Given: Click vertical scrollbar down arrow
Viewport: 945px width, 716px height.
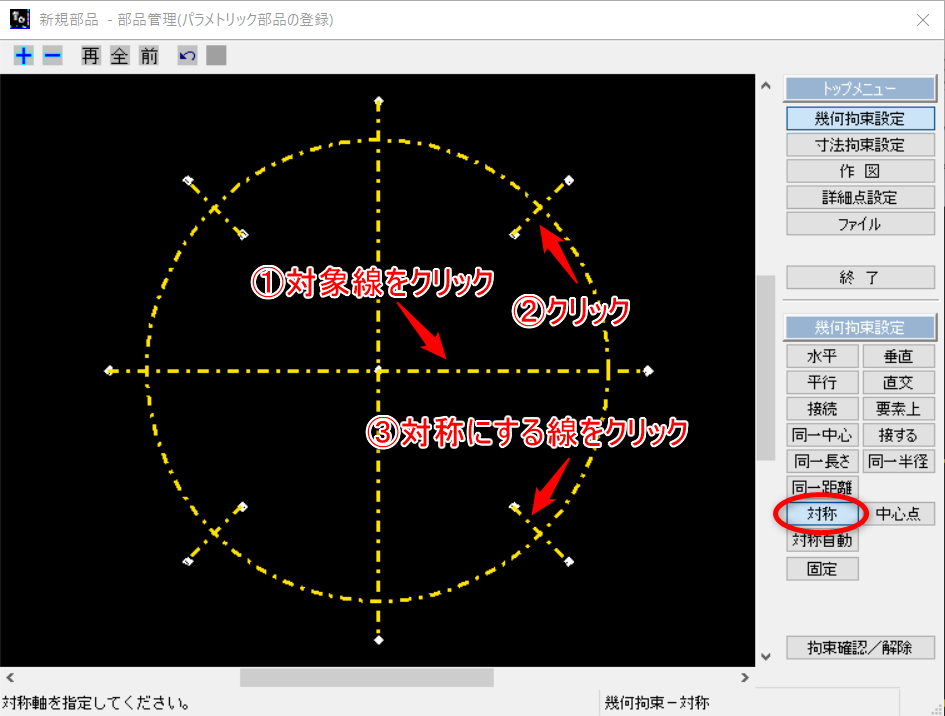Looking at the screenshot, I should click(x=766, y=656).
